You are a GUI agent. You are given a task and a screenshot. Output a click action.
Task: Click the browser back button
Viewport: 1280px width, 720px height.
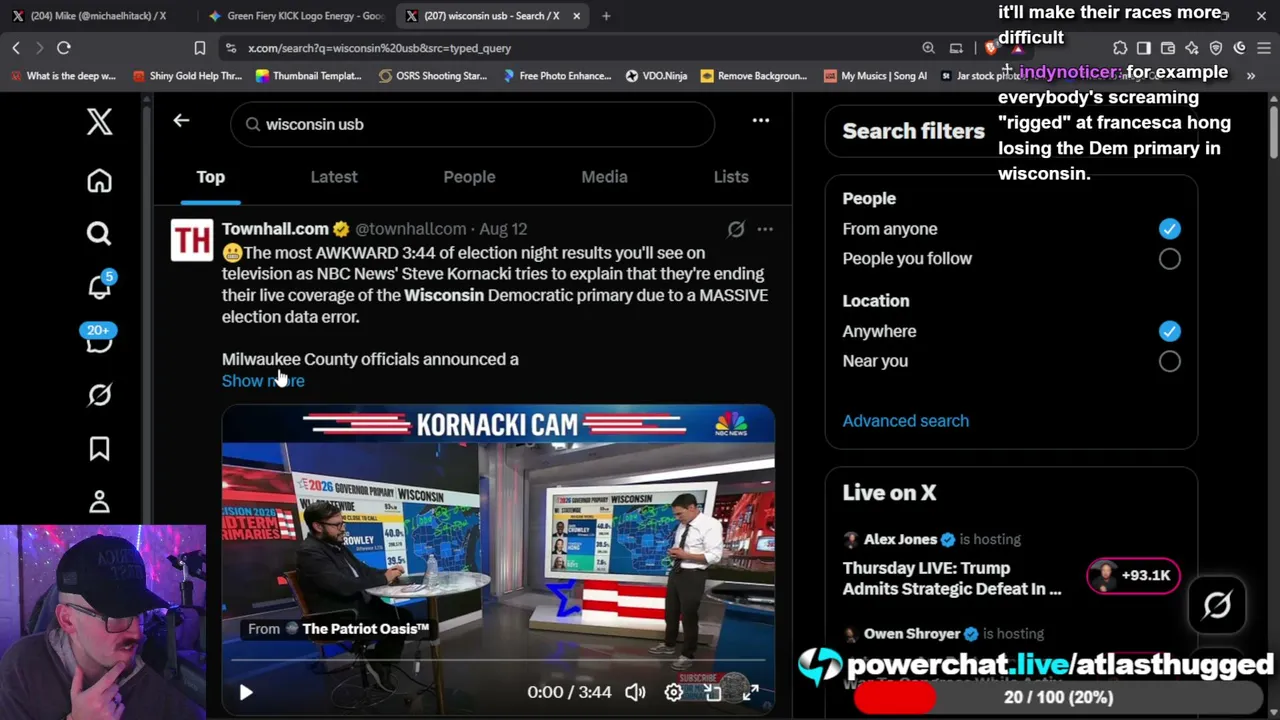point(16,48)
